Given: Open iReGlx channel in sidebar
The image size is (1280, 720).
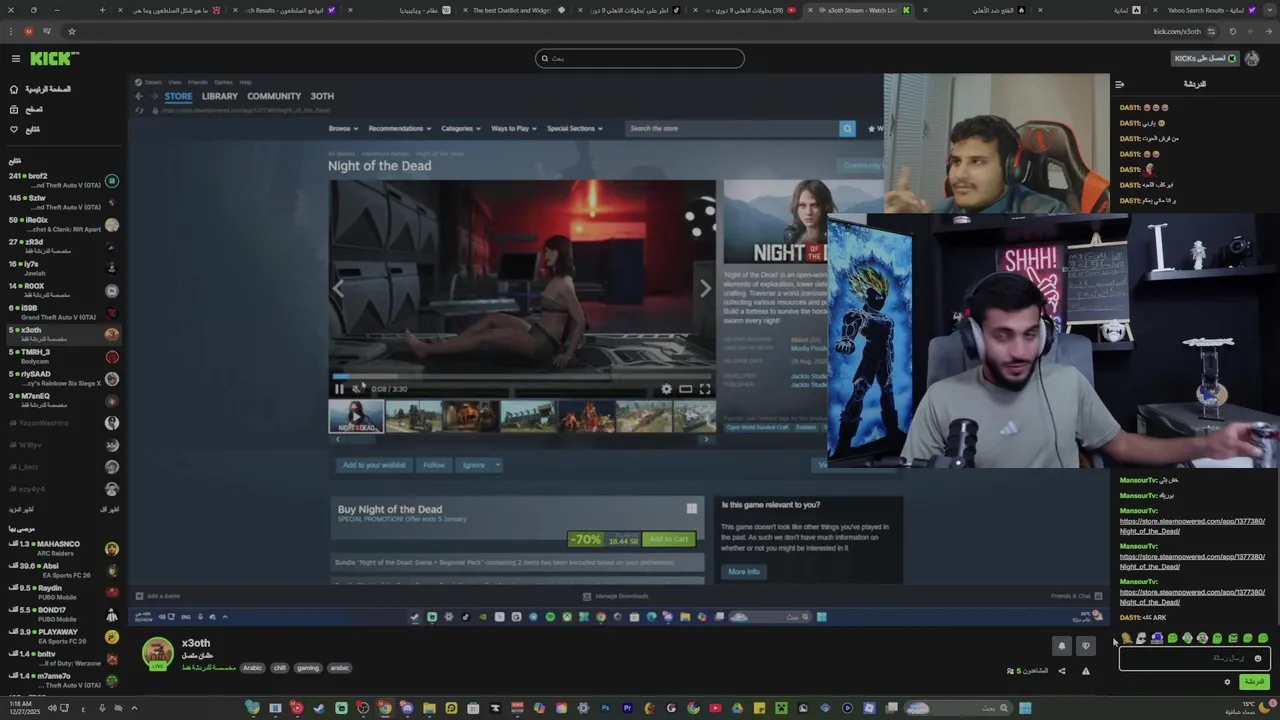Looking at the screenshot, I should (x=63, y=225).
